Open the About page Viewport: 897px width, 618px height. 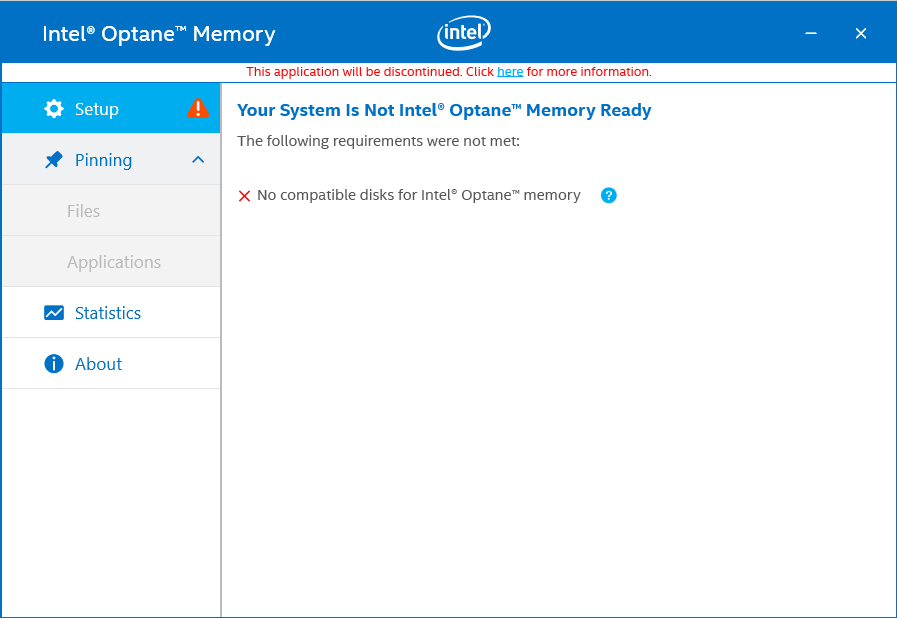click(x=98, y=363)
